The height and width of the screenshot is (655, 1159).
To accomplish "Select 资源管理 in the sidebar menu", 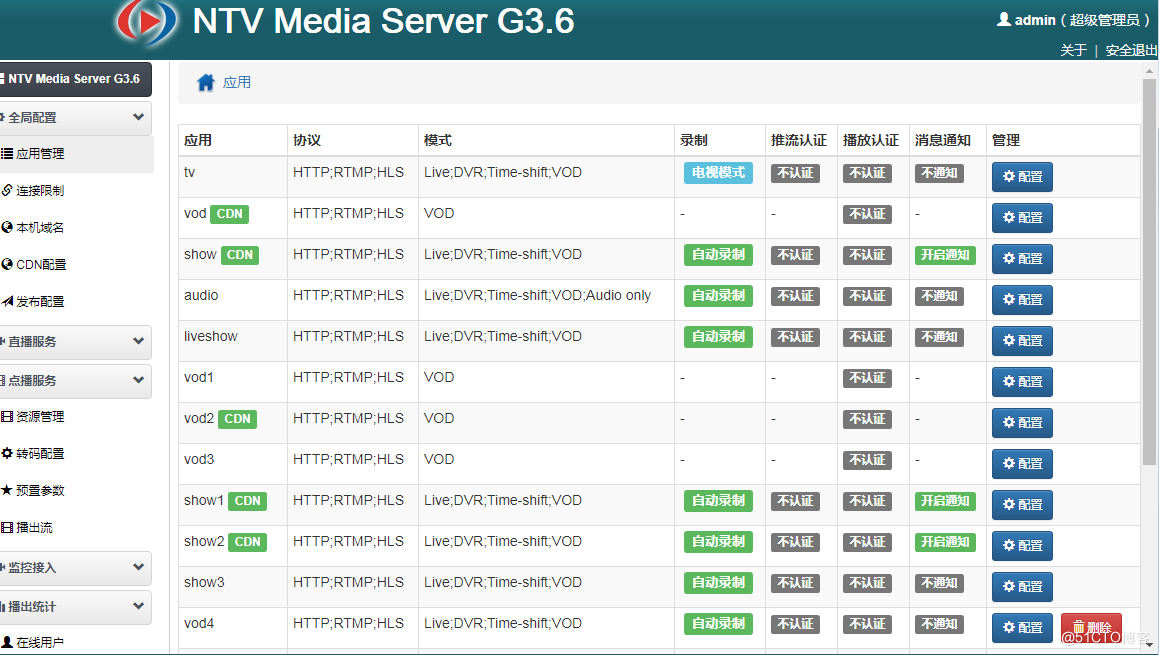I will [x=40, y=416].
